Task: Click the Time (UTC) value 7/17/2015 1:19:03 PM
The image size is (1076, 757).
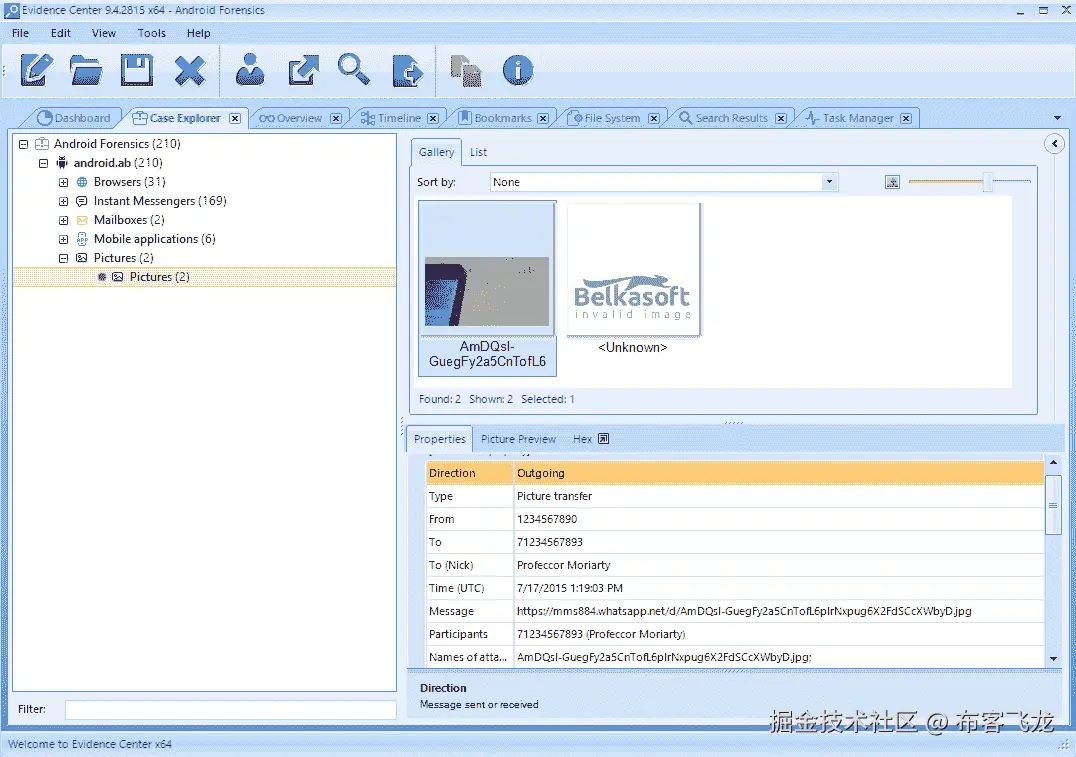Action: point(570,588)
